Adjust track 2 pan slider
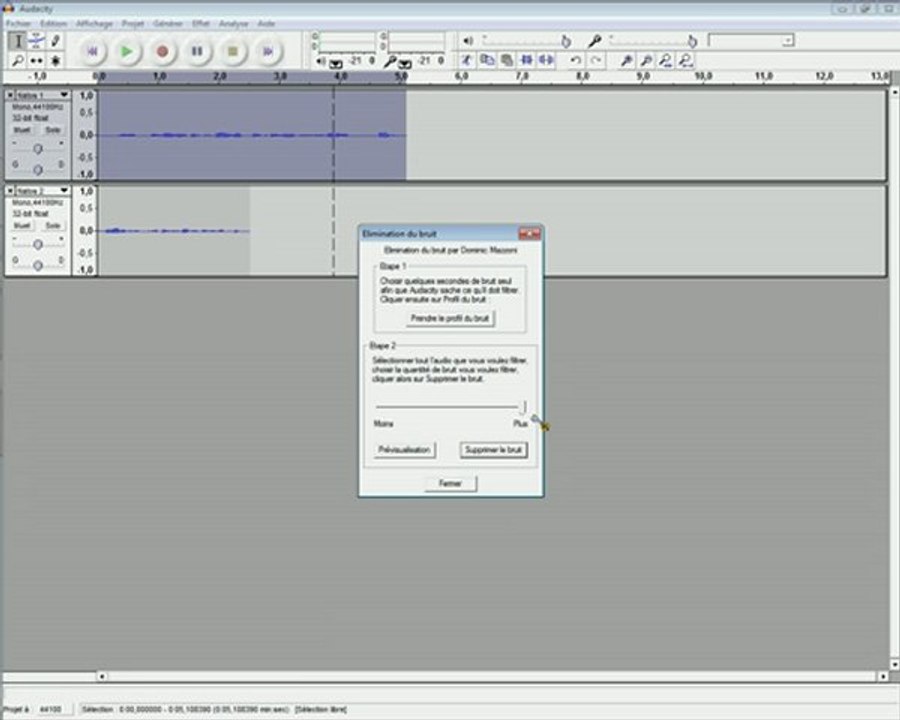 pyautogui.click(x=37, y=265)
